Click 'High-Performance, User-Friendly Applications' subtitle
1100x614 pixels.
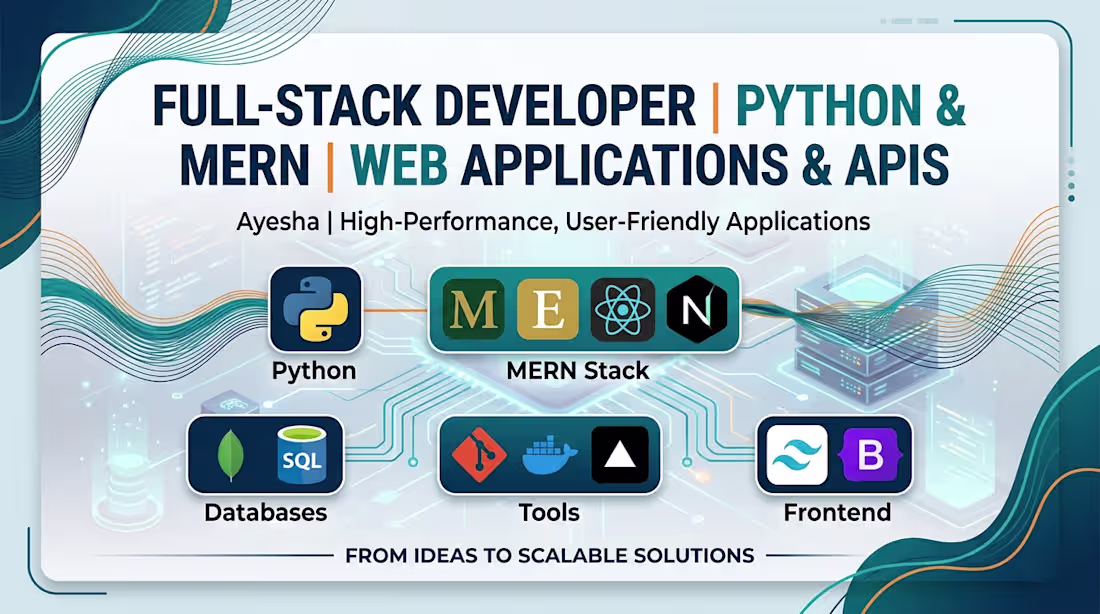[x=605, y=222]
